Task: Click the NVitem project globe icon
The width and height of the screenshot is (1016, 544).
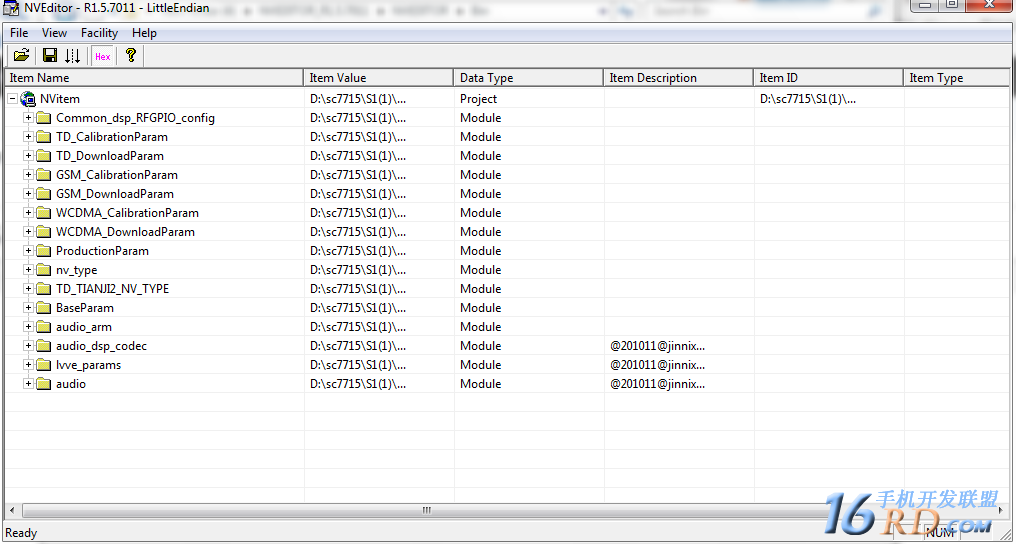Action: 28,99
